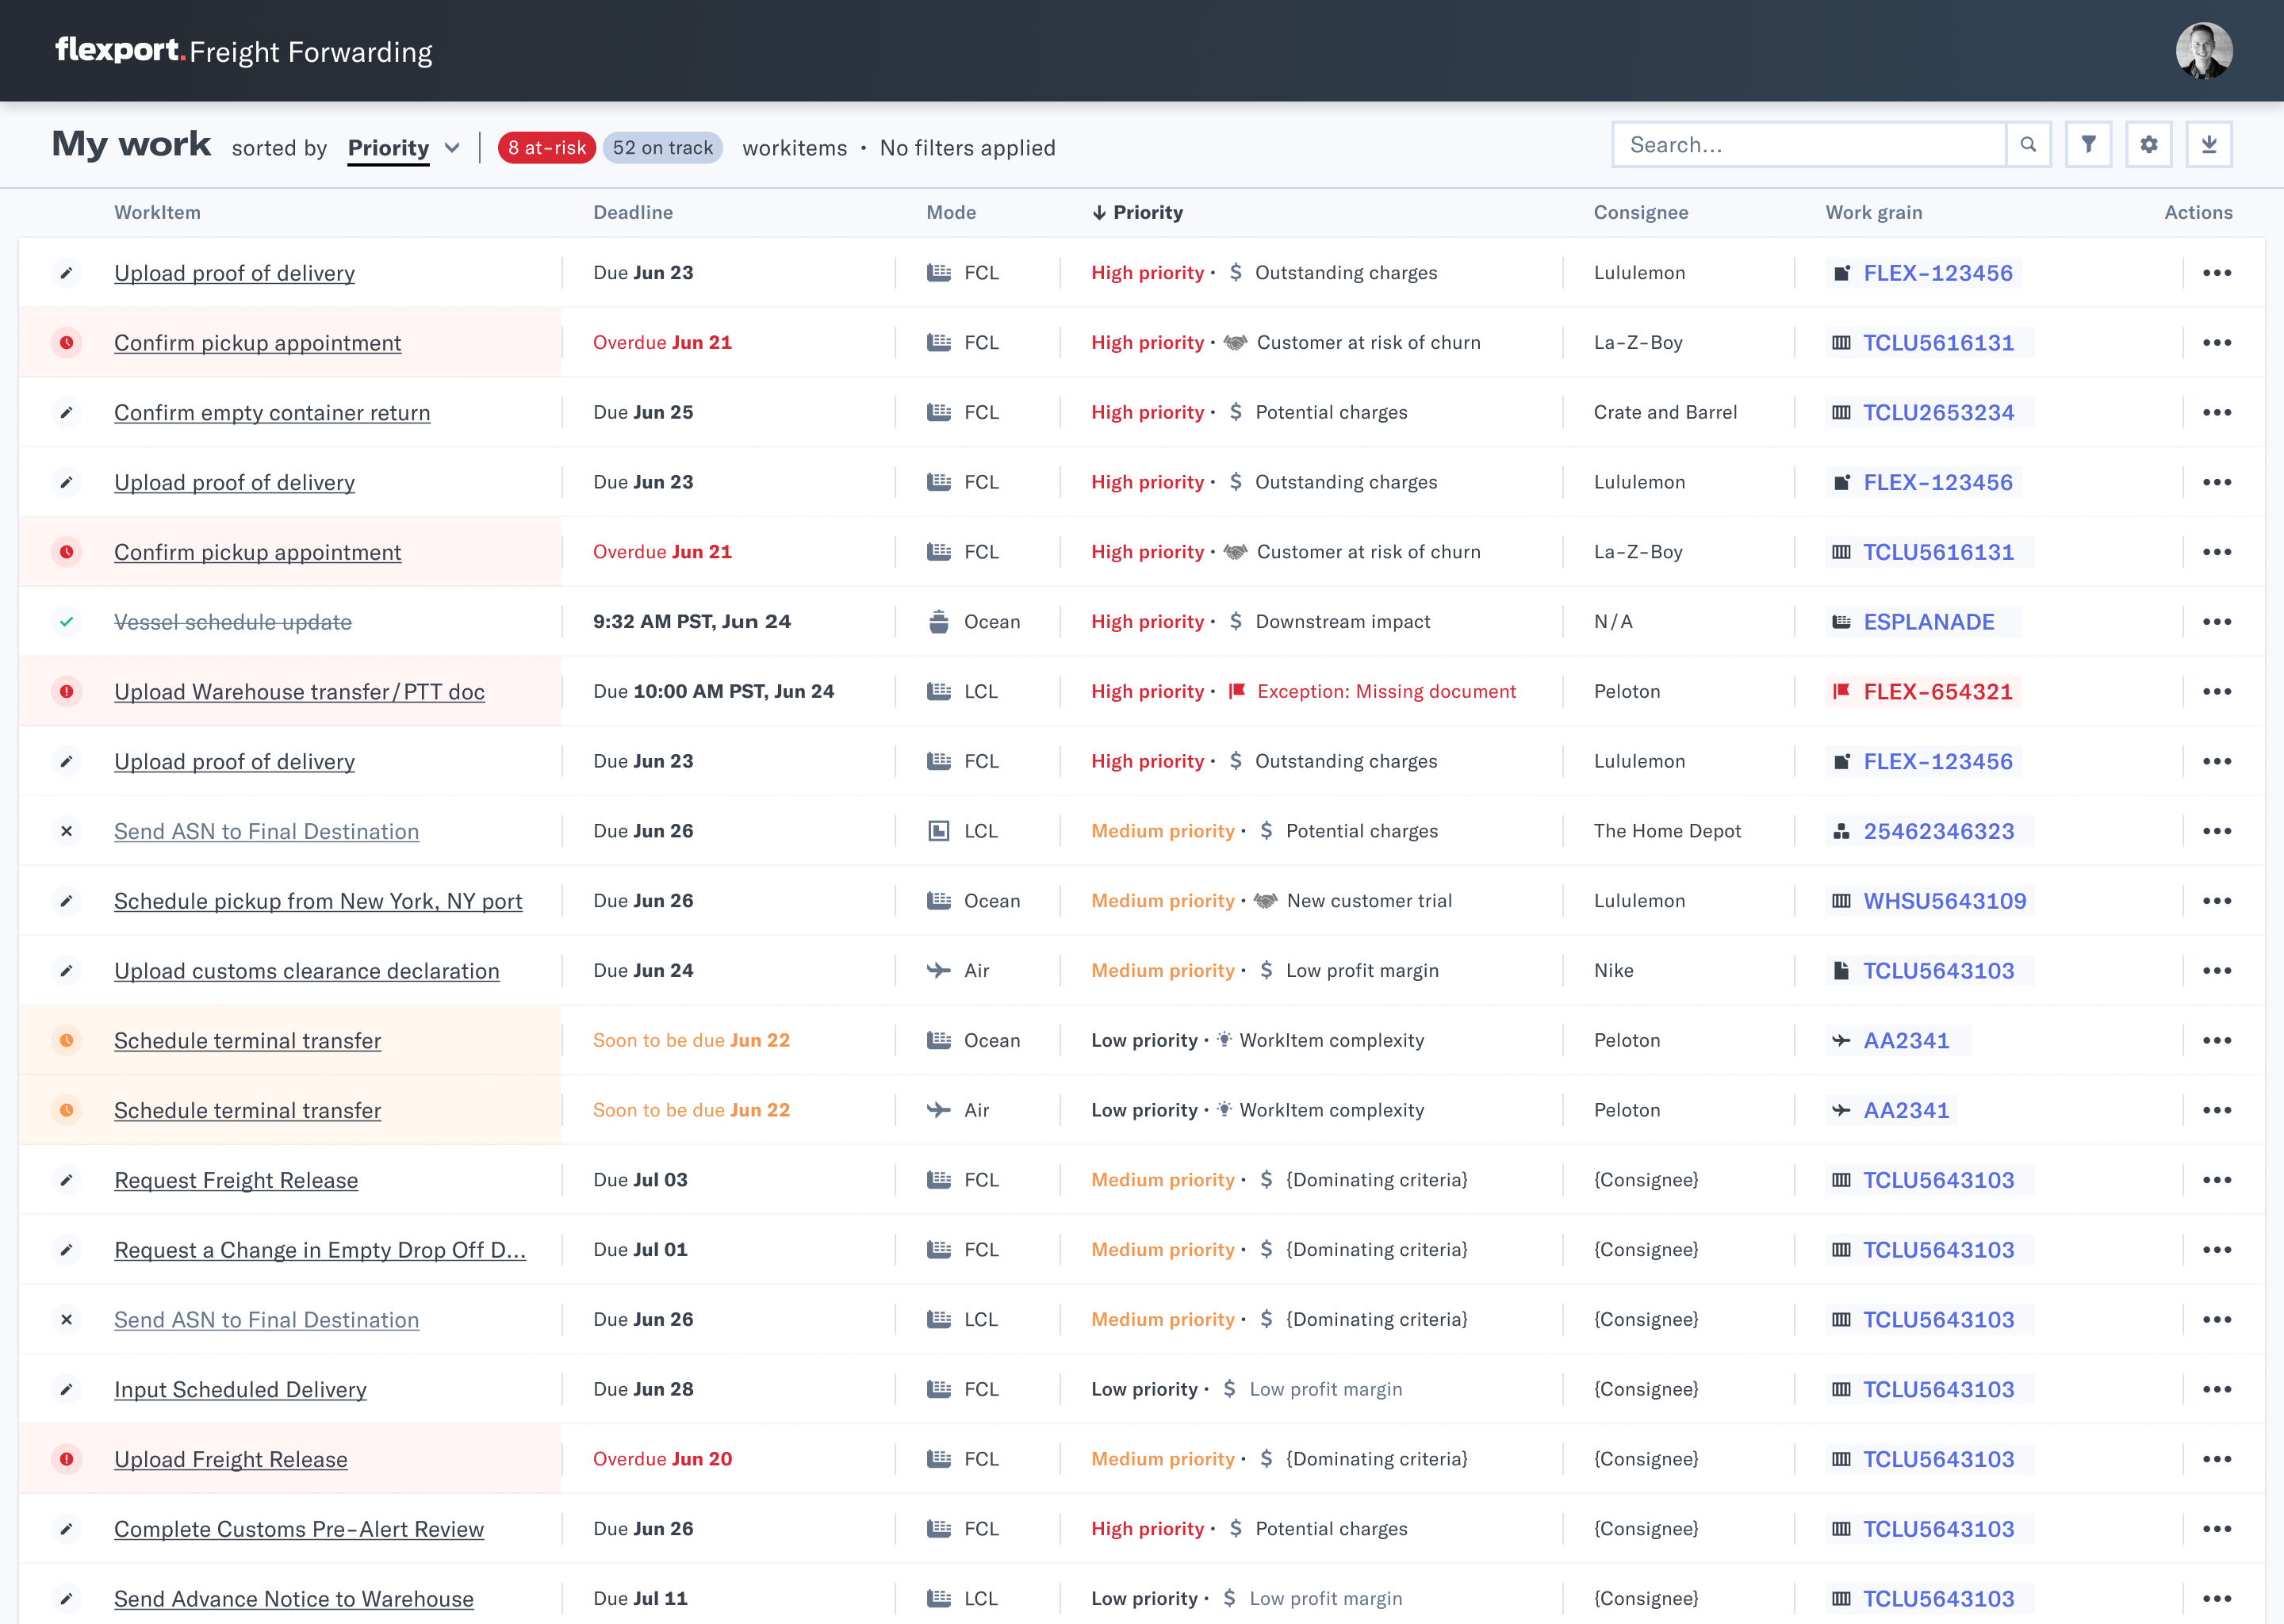This screenshot has height=1624, width=2284.
Task: Open actions menu for Schedule pickup from New York
Action: pos(2217,901)
